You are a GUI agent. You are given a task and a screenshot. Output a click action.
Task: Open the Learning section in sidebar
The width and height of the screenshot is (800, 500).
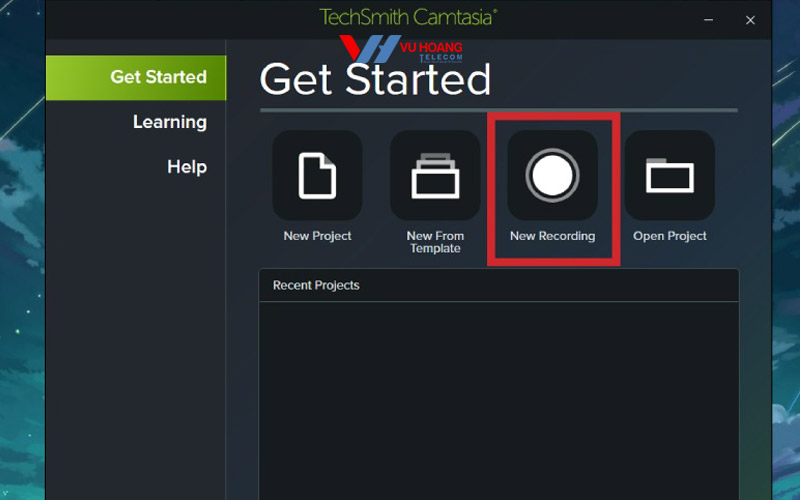coord(169,122)
